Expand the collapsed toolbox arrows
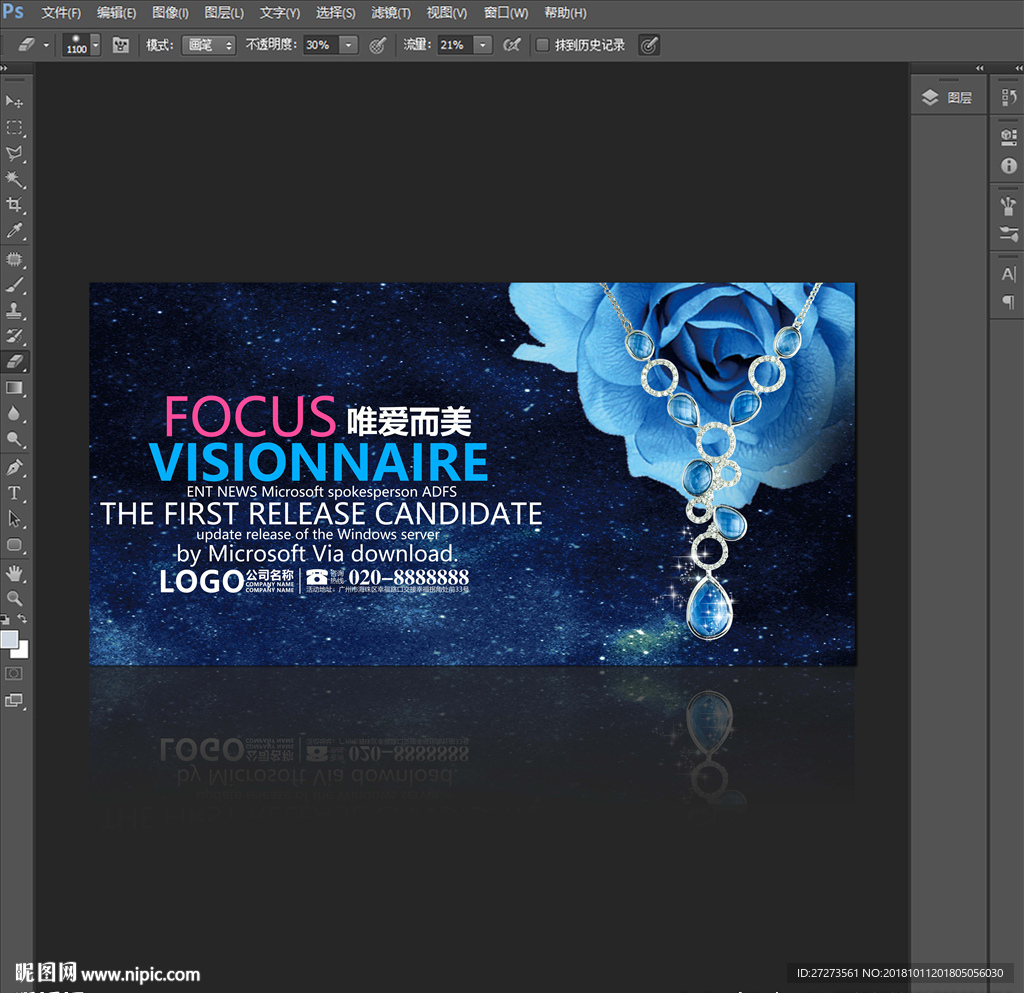 (4, 68)
